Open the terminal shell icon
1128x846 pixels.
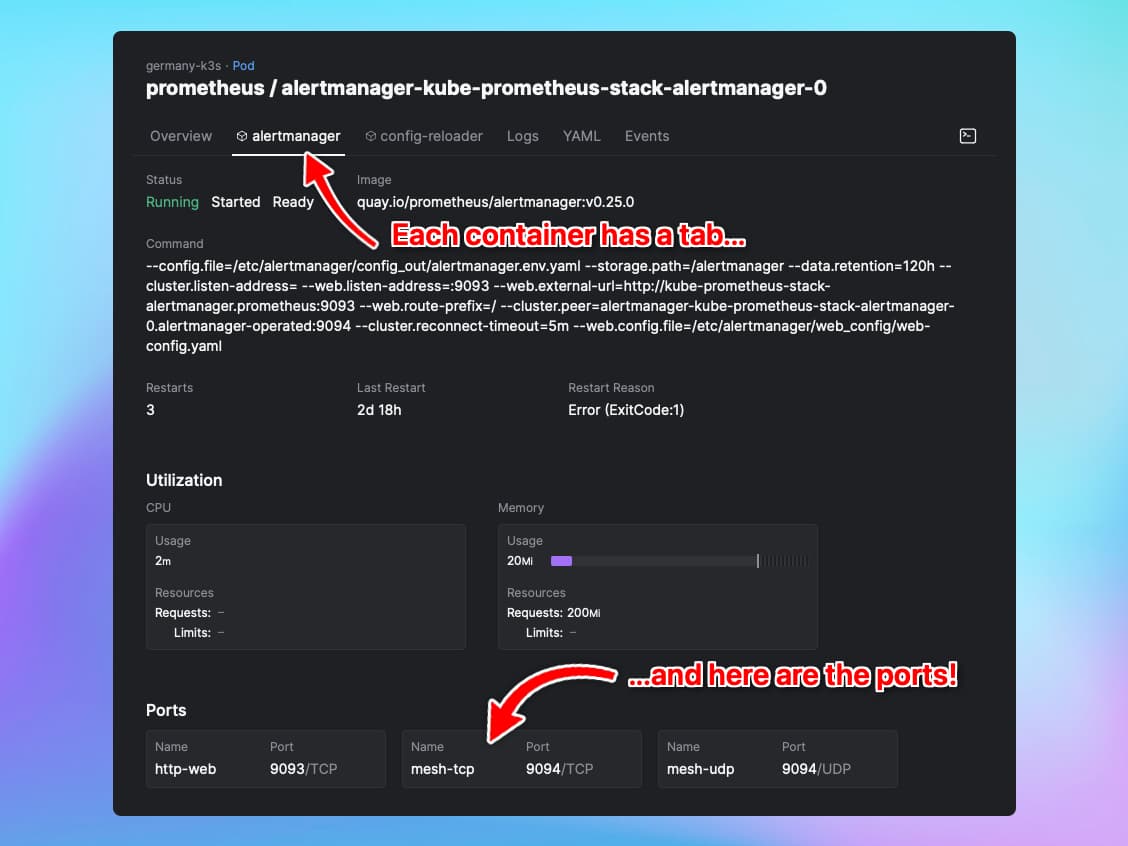point(968,136)
